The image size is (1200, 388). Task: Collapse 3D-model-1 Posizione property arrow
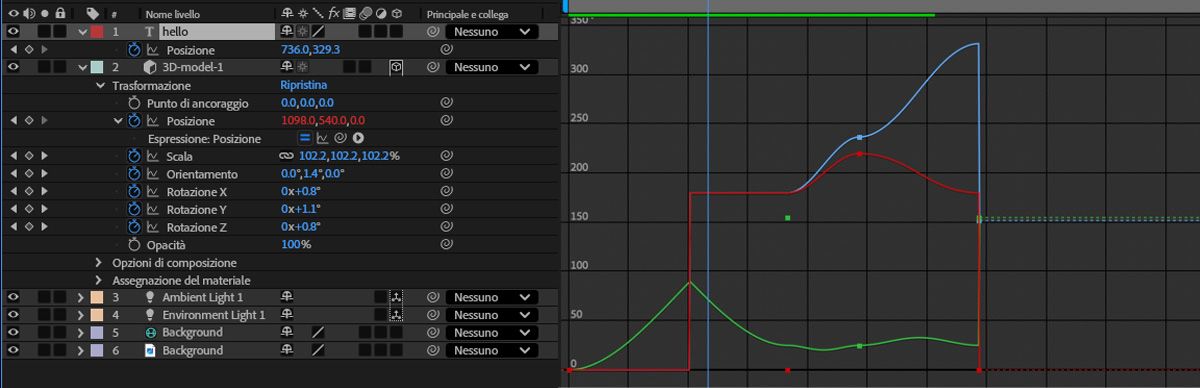tap(118, 121)
